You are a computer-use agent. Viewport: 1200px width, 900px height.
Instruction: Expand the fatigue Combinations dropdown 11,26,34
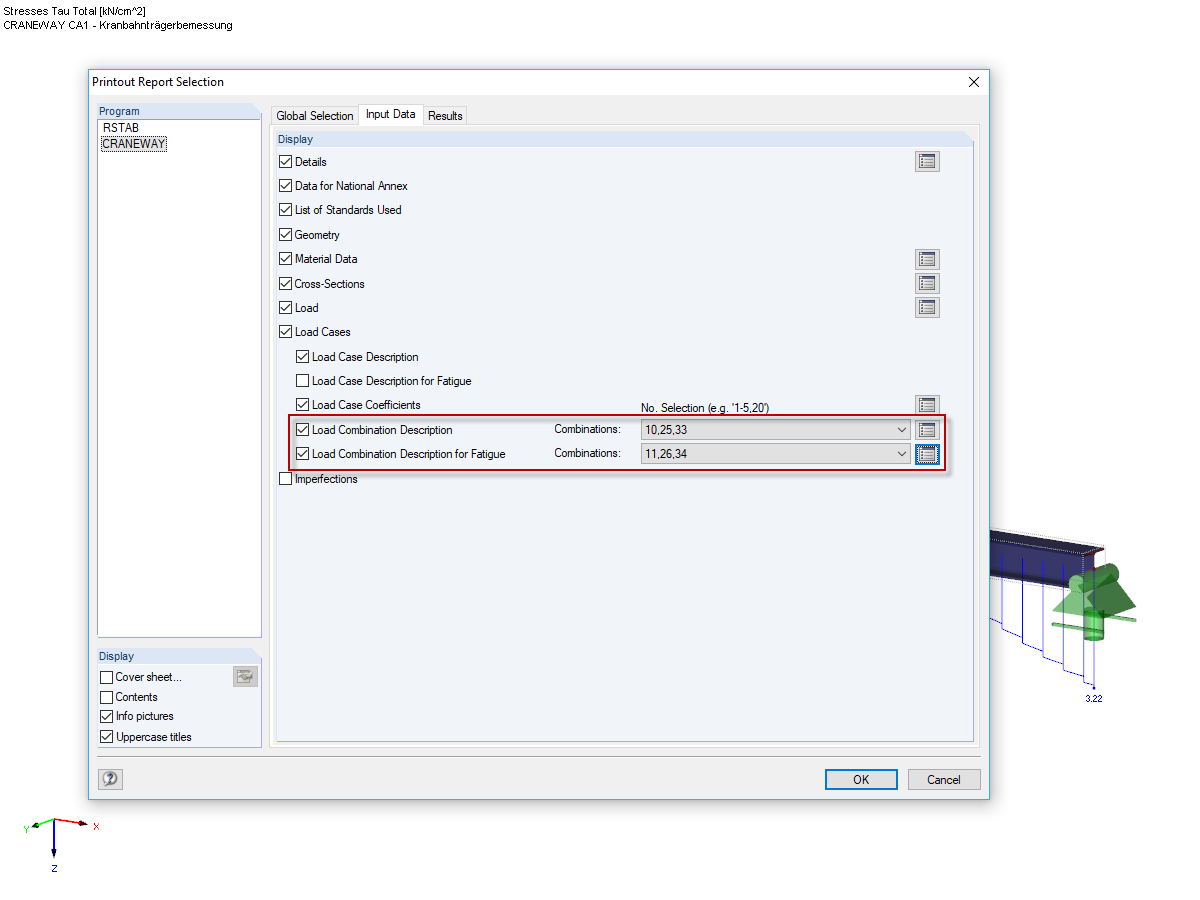902,454
